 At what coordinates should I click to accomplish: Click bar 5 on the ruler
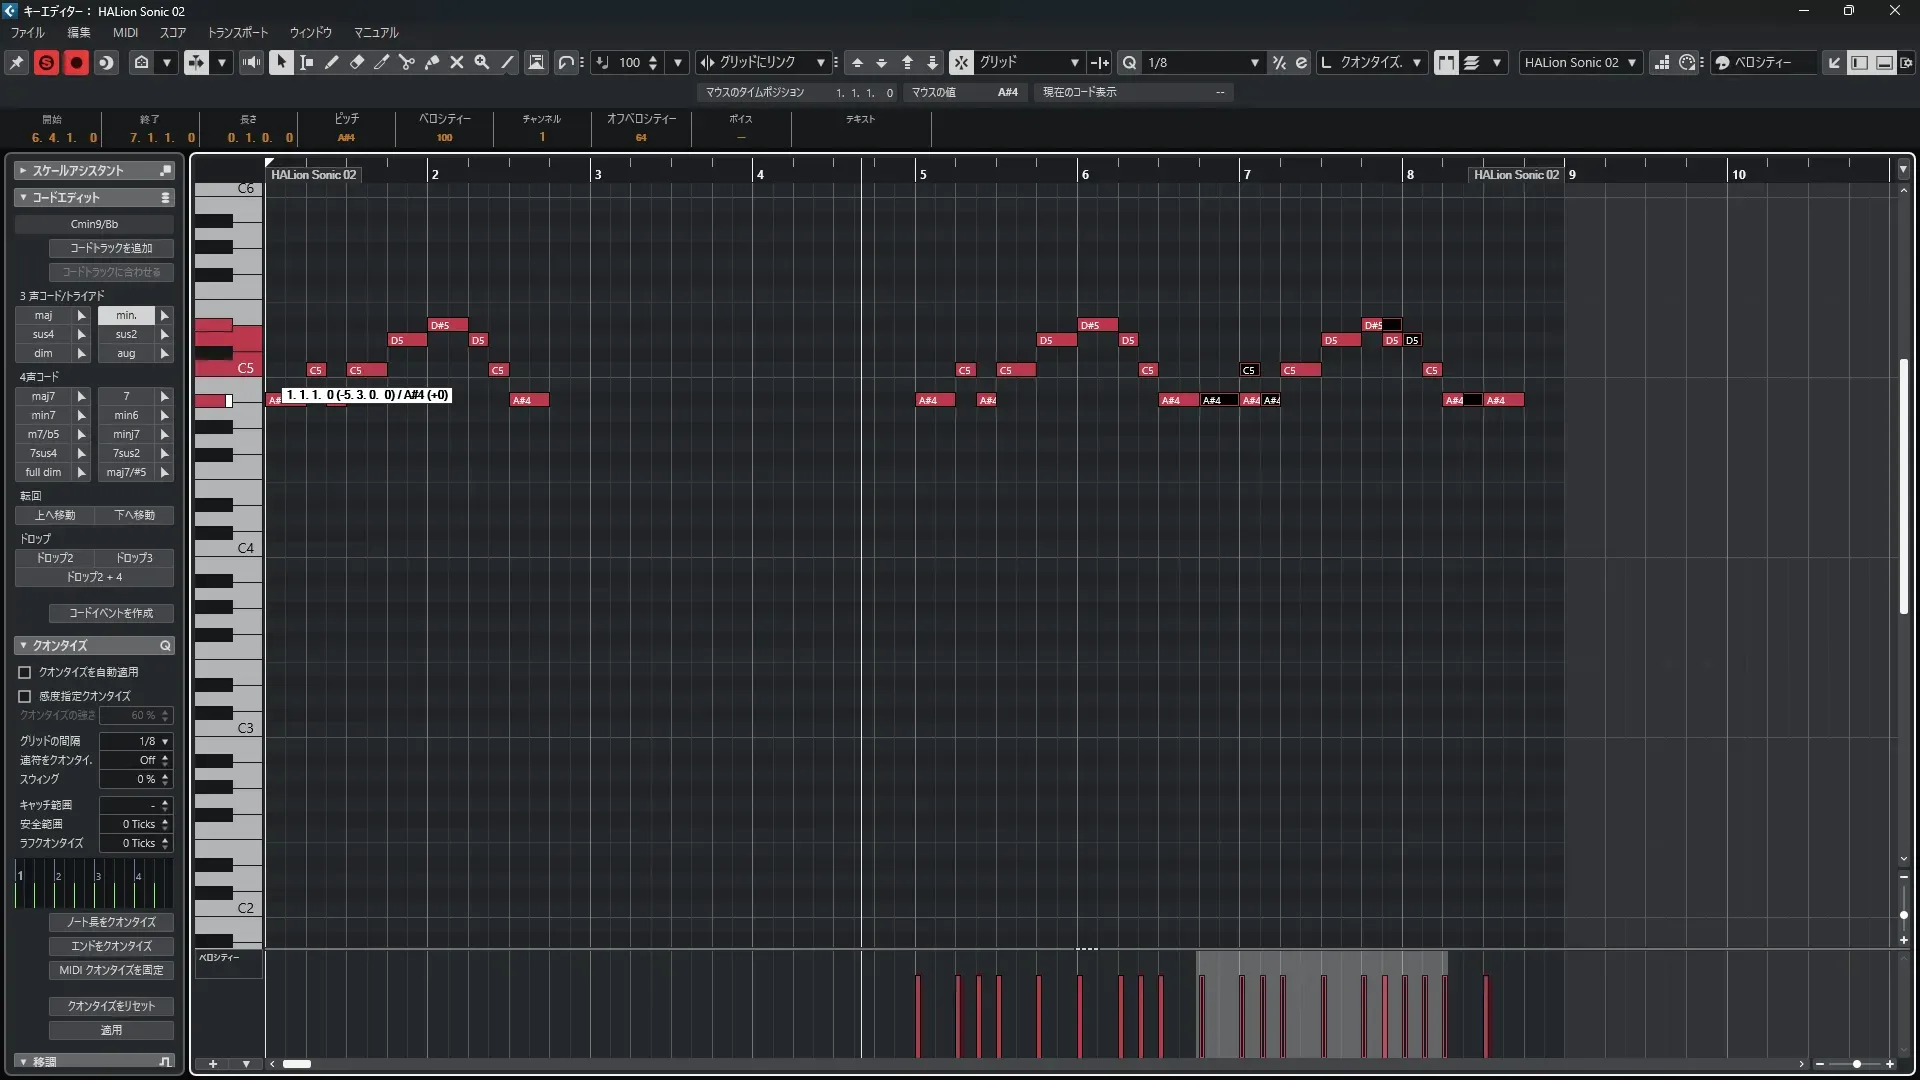tap(922, 174)
